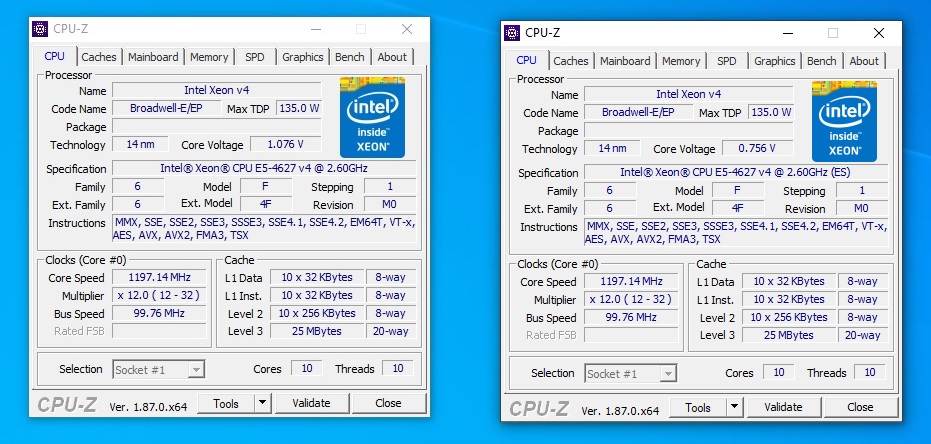The width and height of the screenshot is (931, 444).
Task: Click Max TDP 135.0 W in left window
Action: pos(299,108)
